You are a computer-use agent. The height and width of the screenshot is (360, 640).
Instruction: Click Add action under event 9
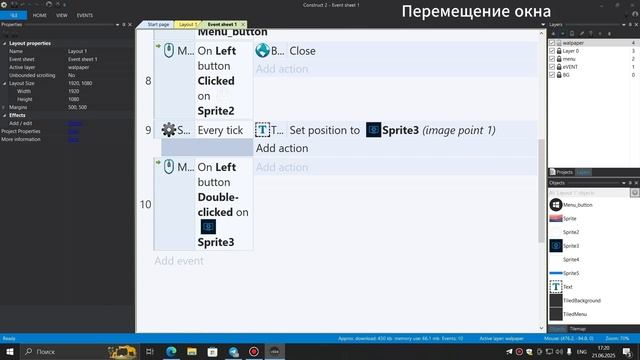coord(282,148)
